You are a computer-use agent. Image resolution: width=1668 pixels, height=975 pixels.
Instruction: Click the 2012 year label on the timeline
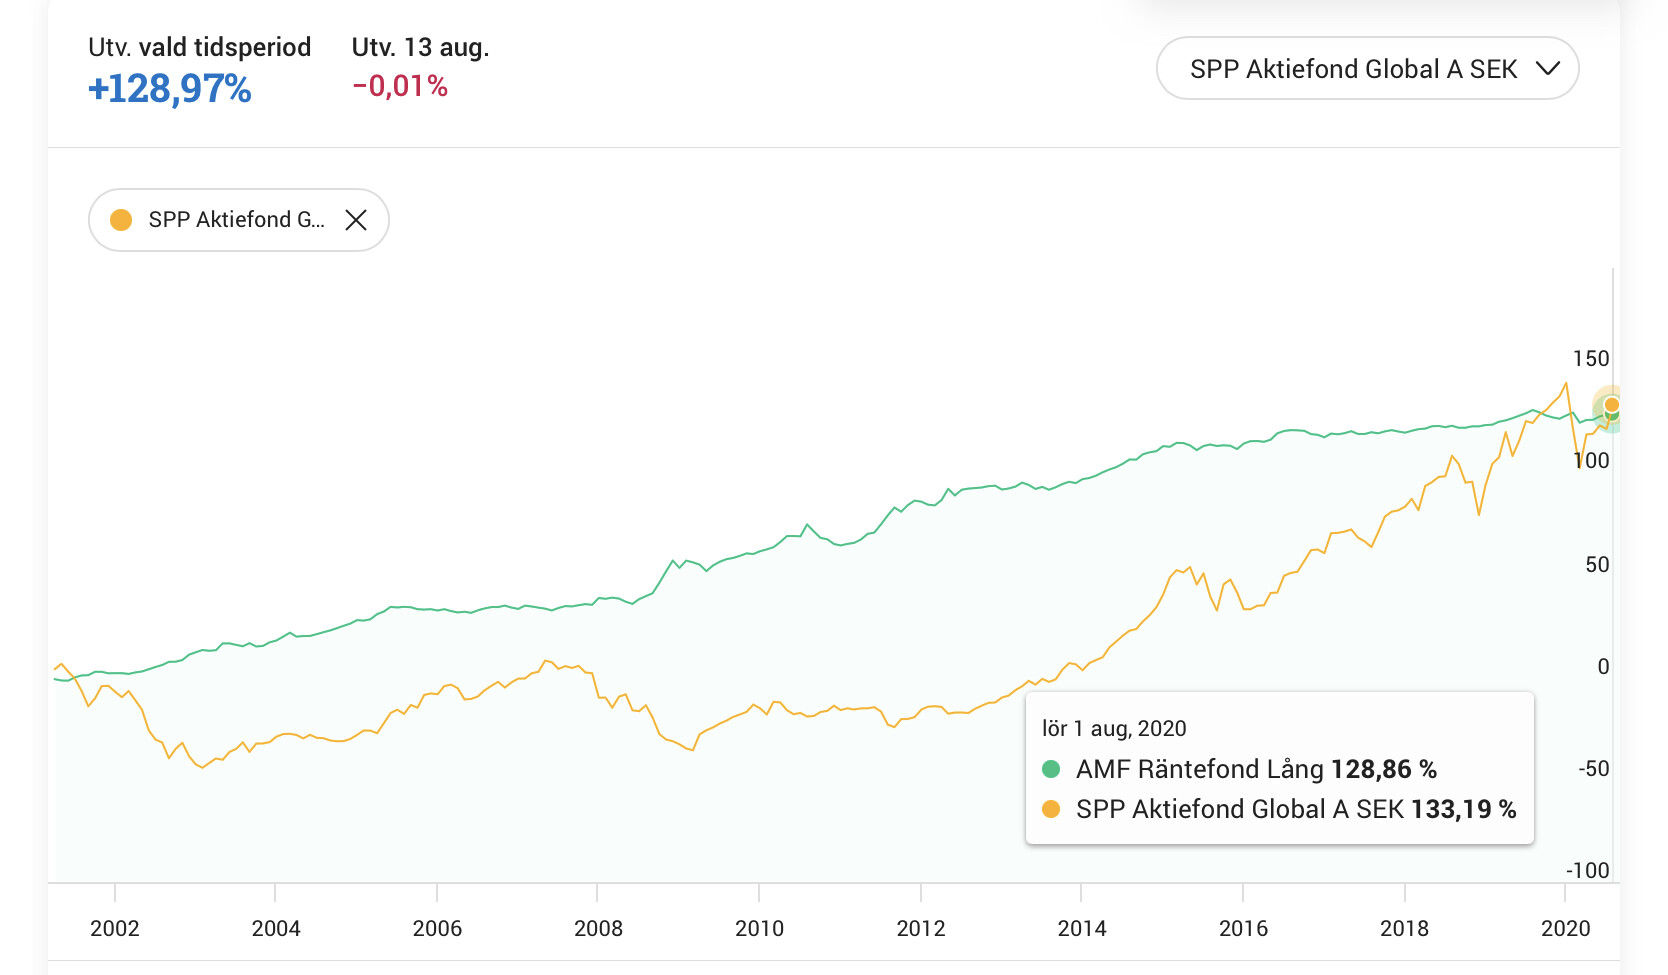(x=921, y=928)
